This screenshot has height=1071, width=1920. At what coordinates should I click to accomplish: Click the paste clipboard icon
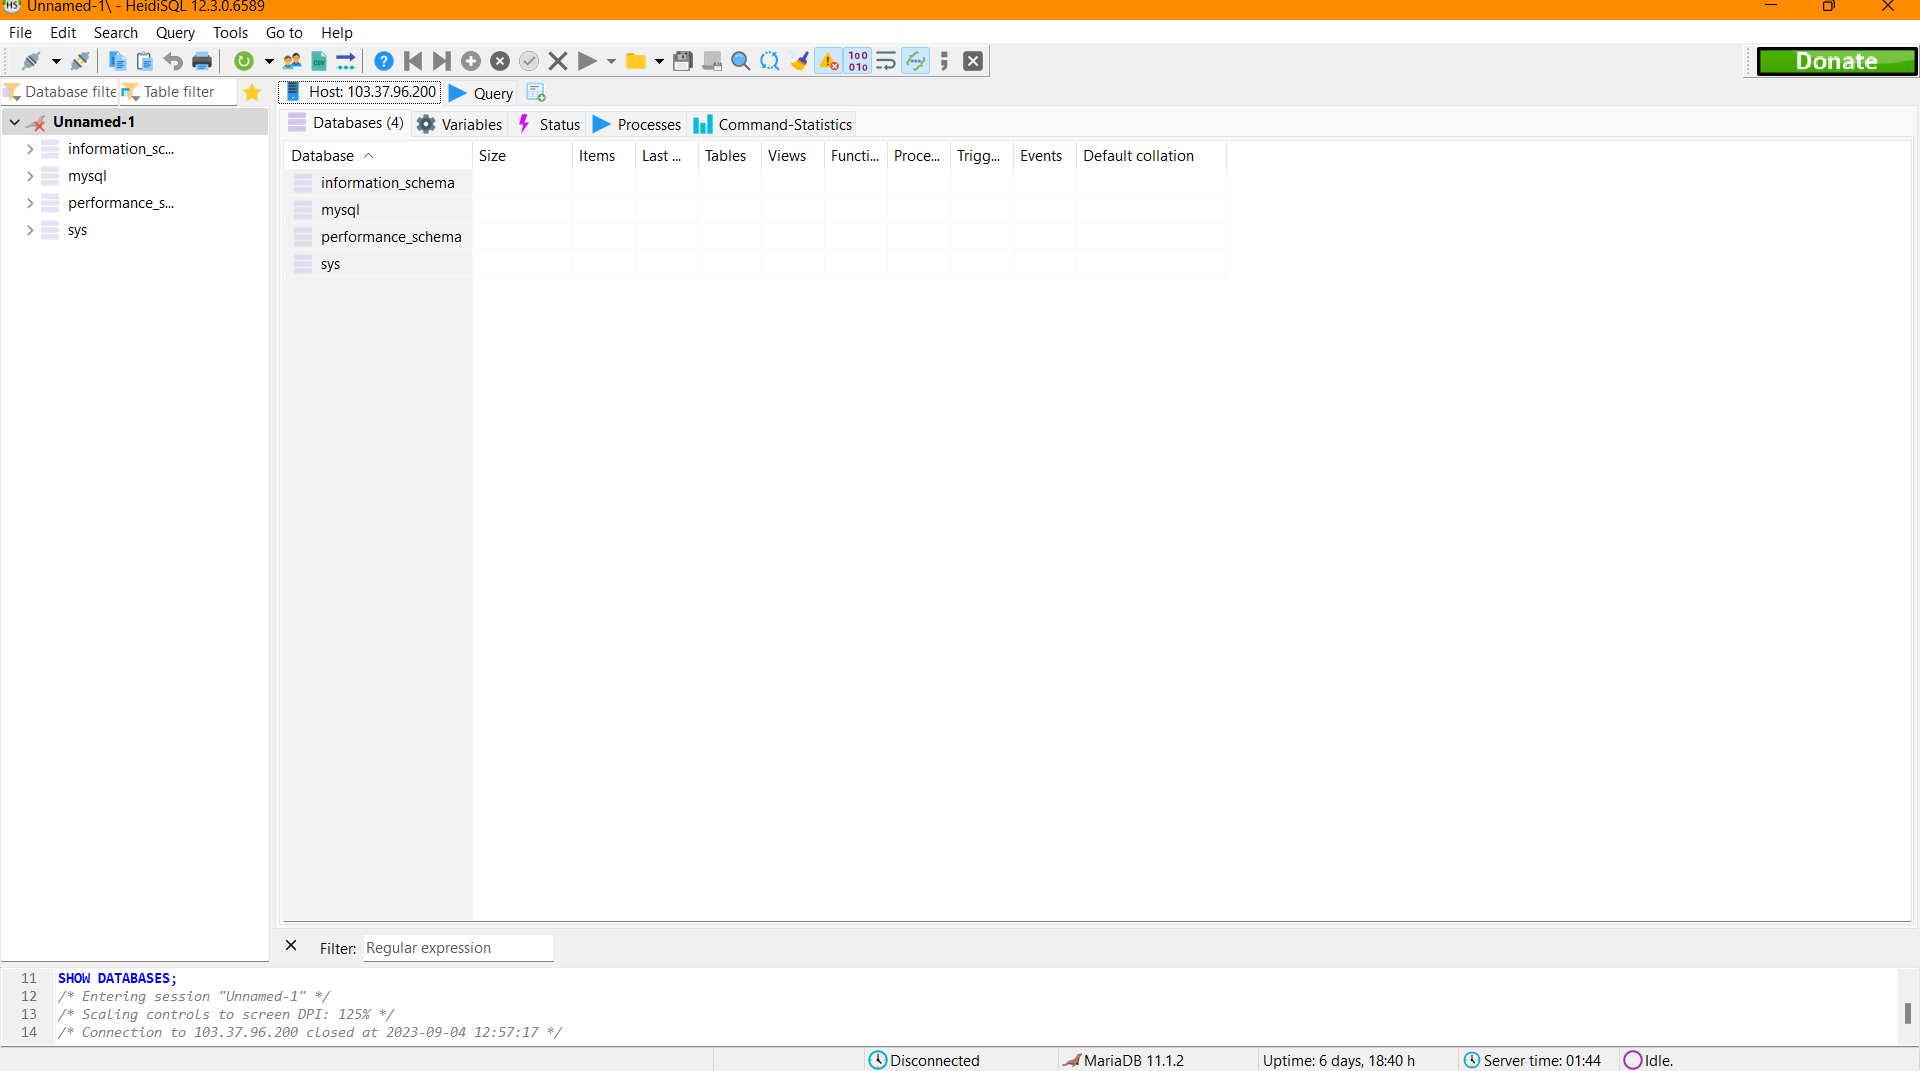(x=145, y=61)
